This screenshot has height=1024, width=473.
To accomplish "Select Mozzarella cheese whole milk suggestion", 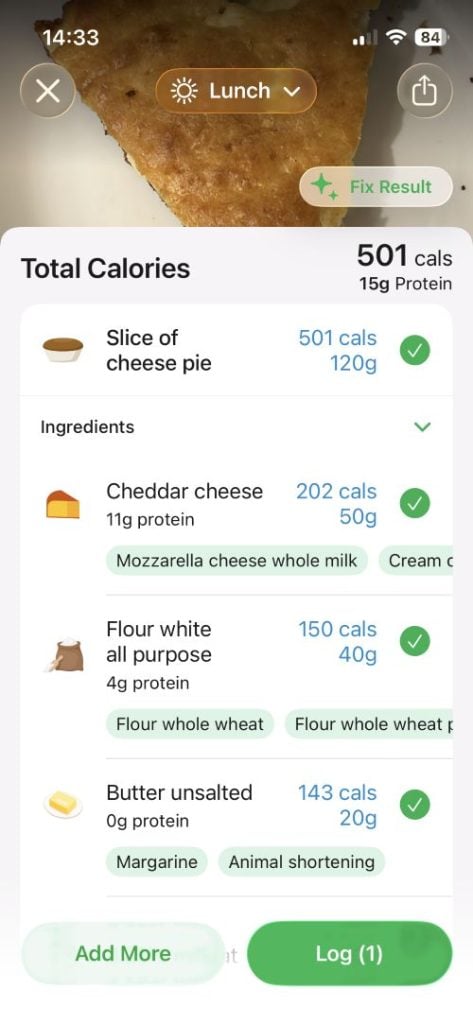I will pos(237,561).
